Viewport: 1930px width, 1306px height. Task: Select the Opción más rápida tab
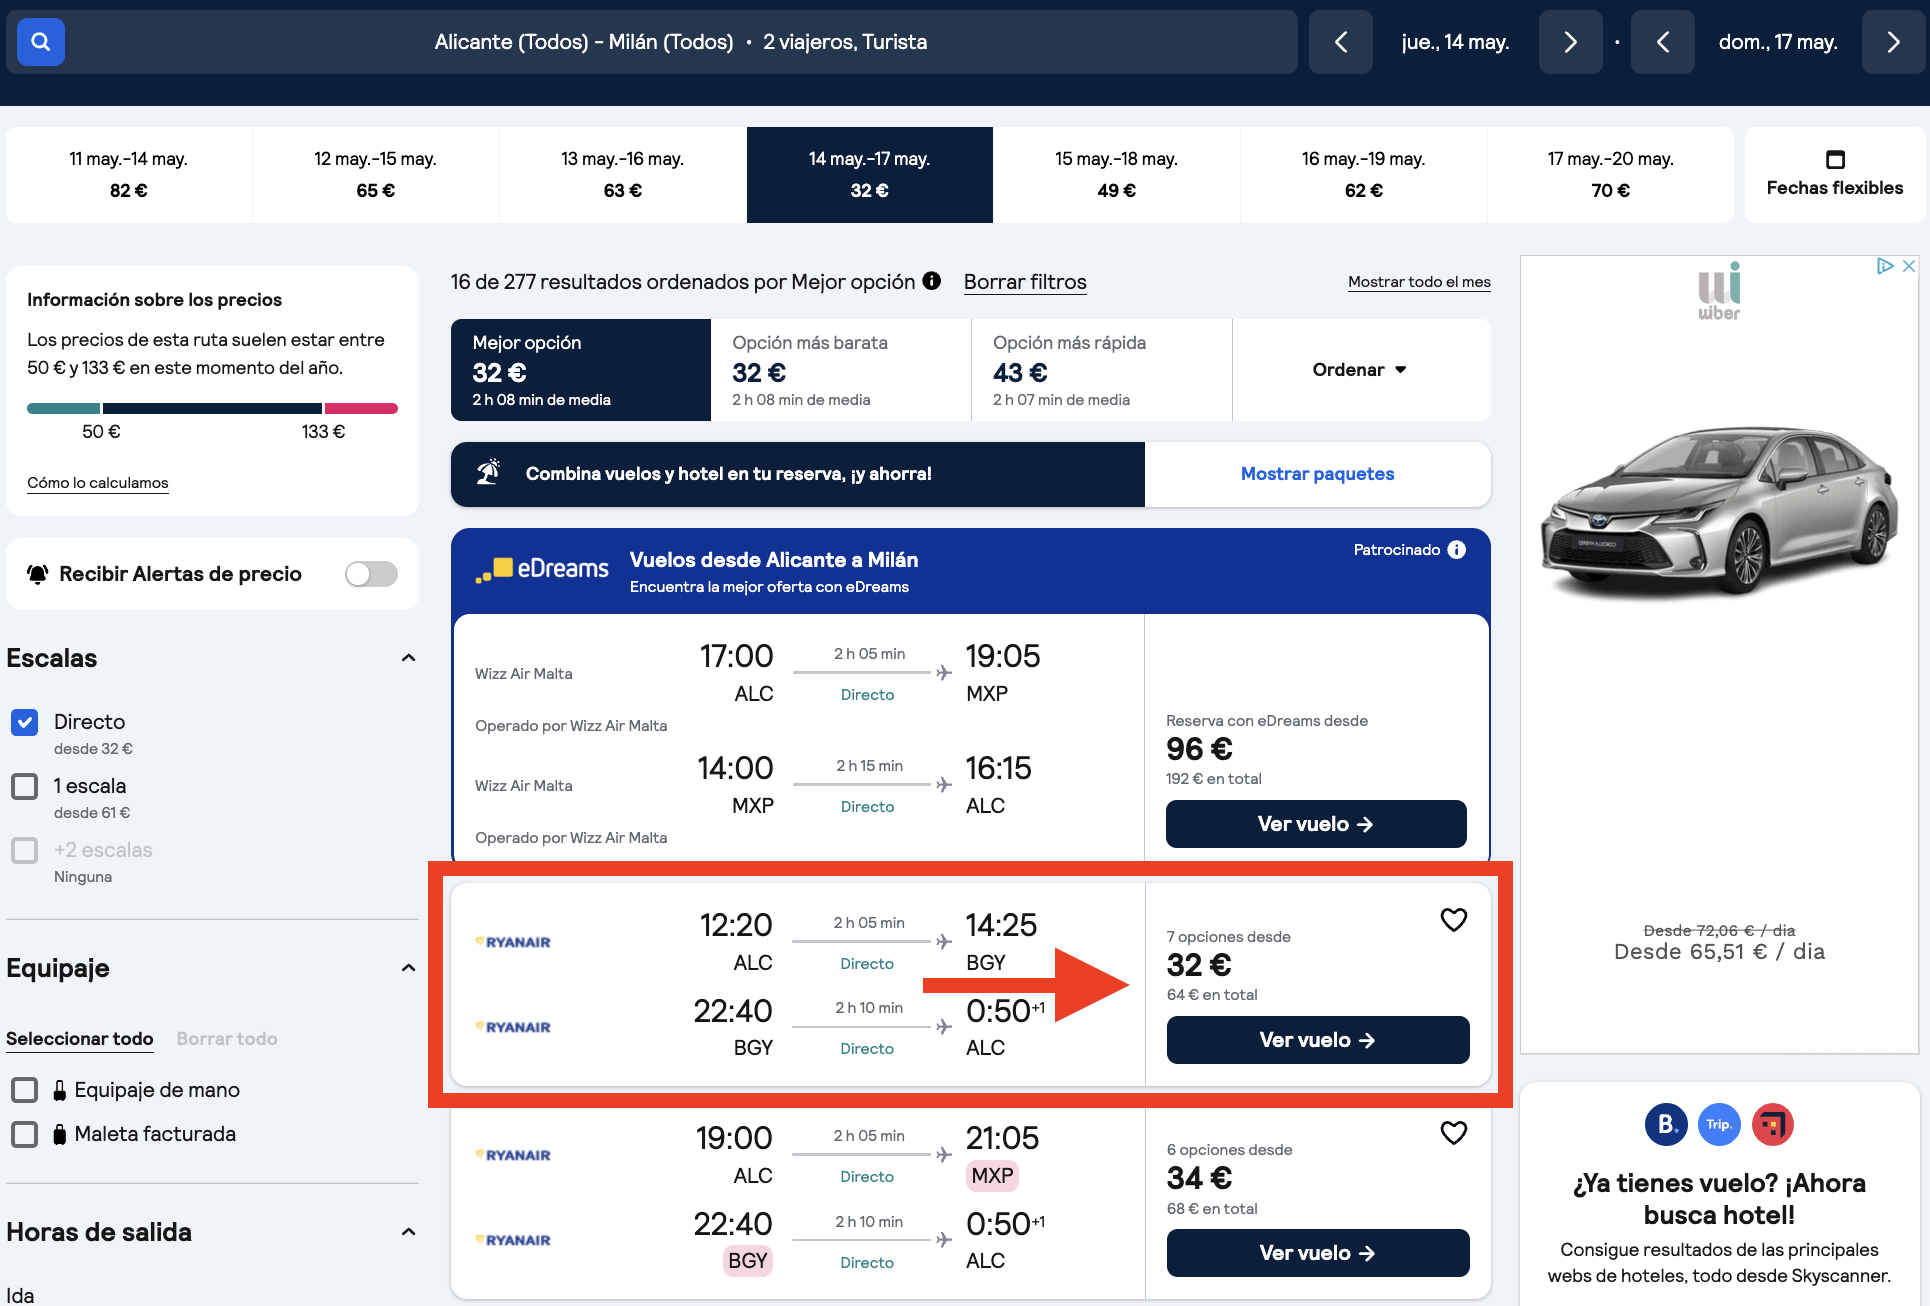[1102, 370]
